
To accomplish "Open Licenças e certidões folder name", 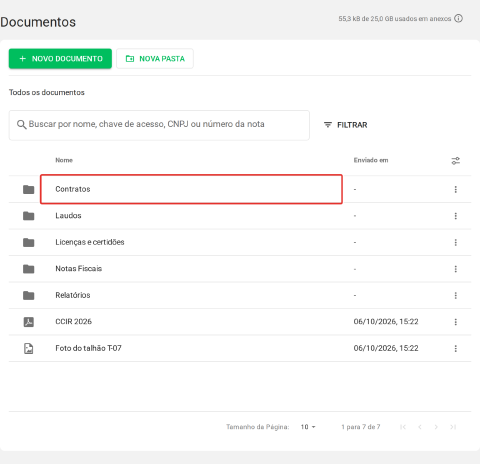I will [90, 242].
